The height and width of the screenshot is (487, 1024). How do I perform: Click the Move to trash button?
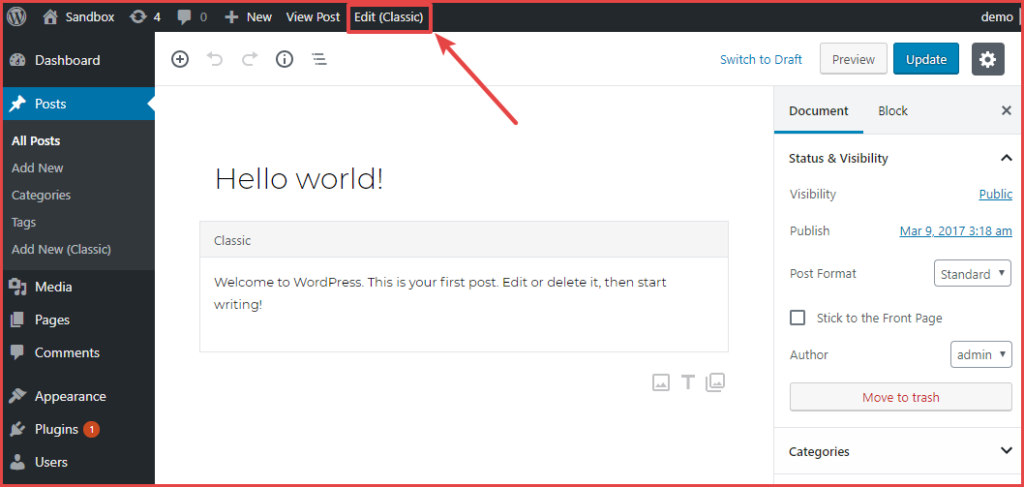(x=901, y=397)
